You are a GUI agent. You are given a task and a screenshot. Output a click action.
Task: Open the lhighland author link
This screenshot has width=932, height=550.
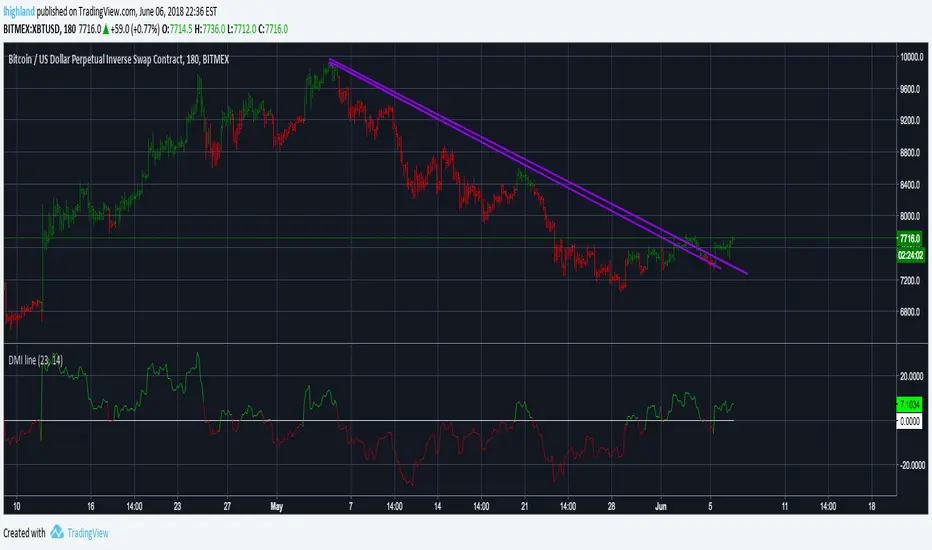point(19,11)
